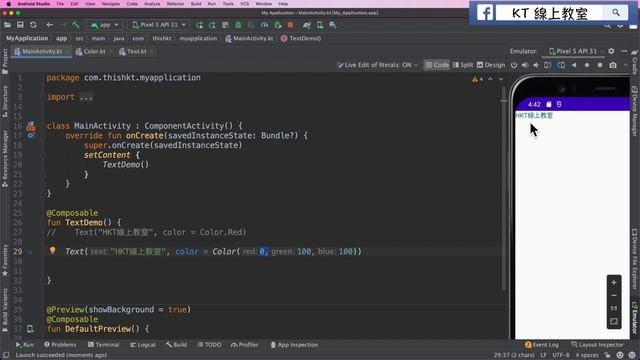Click LF line separator in status bar

point(543,355)
